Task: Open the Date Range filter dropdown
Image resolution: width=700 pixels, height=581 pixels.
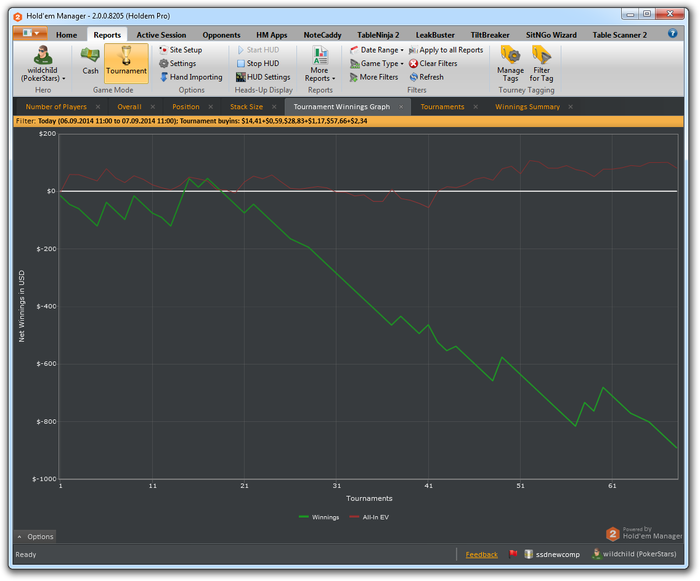Action: 377,50
